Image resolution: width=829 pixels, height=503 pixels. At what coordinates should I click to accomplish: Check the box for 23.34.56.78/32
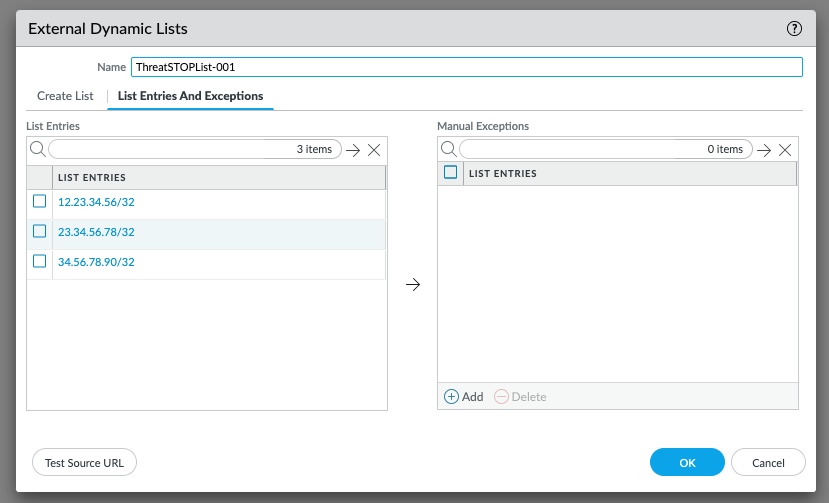(x=40, y=231)
